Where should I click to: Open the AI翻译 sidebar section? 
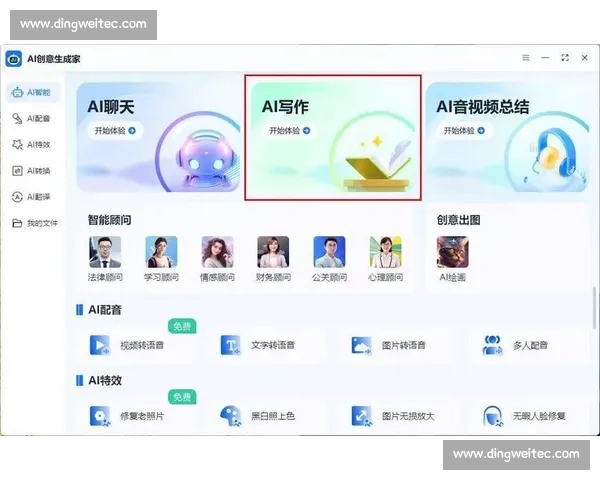33,197
